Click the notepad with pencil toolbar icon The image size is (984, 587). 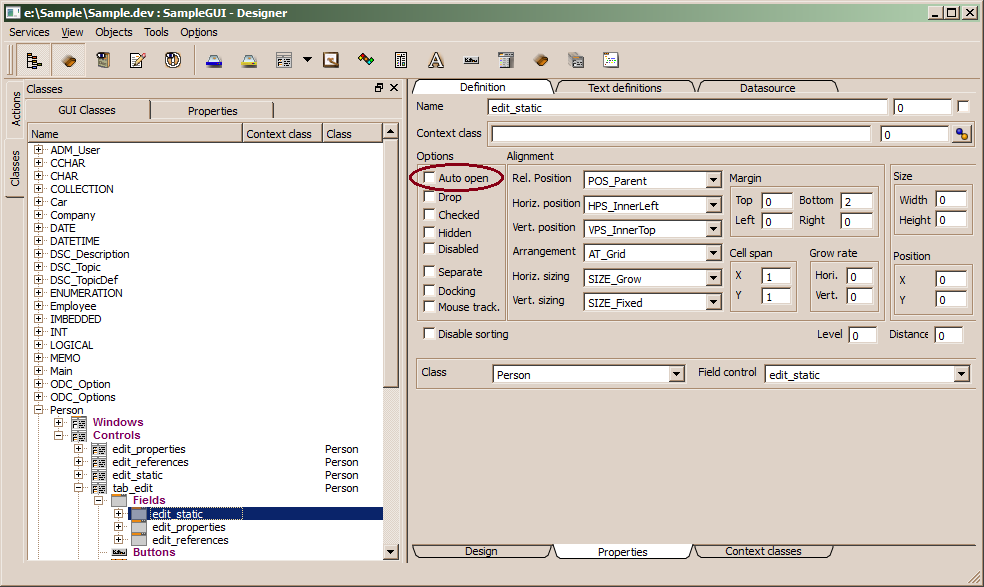(x=137, y=60)
